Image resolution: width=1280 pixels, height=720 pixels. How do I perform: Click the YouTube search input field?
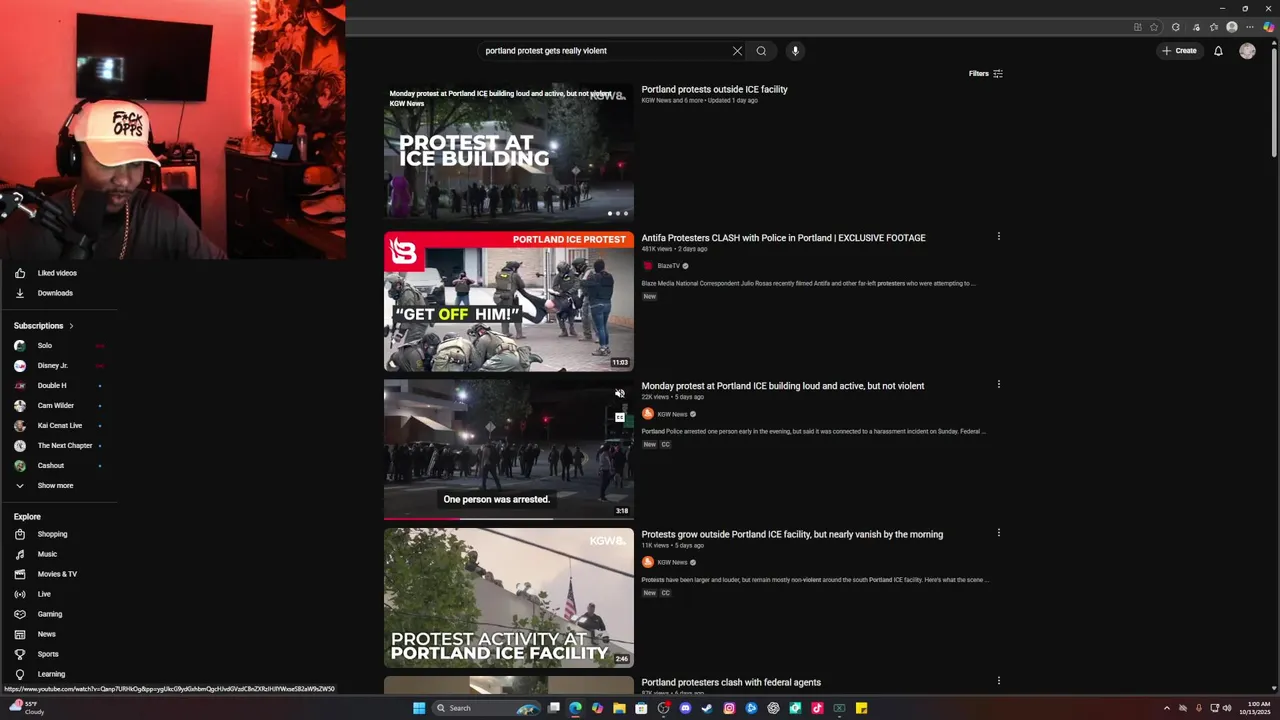605,51
